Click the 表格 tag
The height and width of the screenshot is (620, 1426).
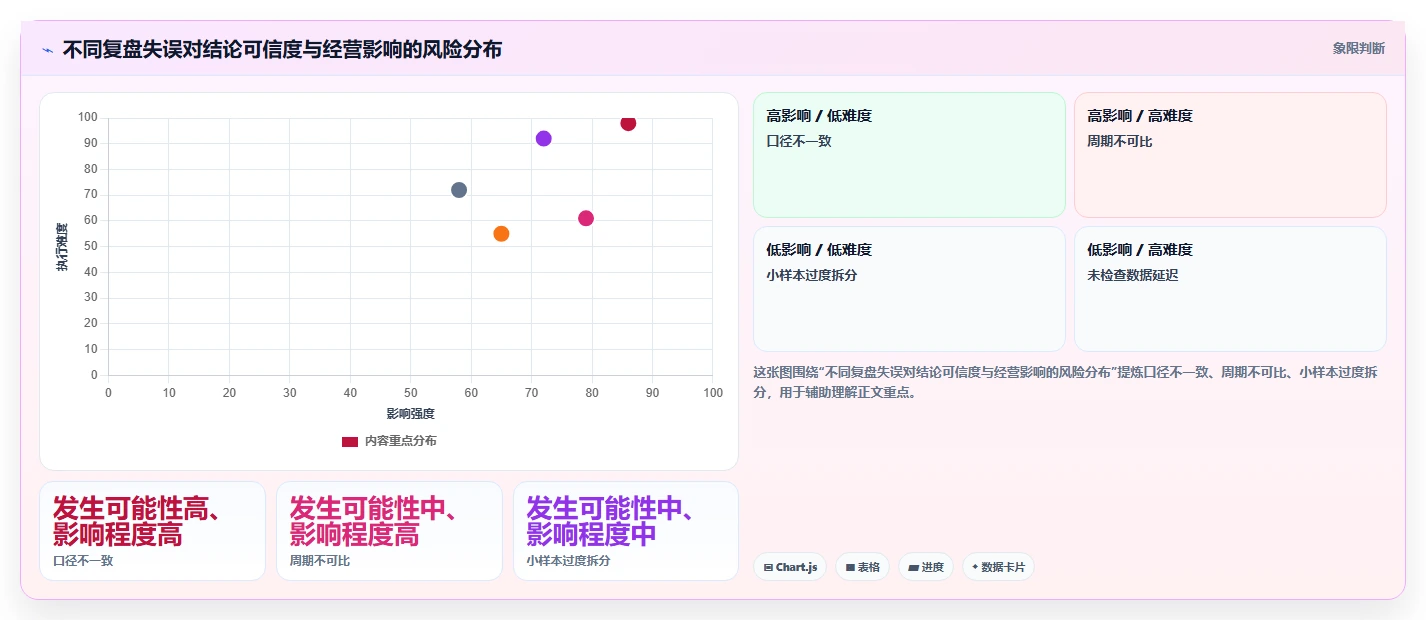(x=862, y=567)
